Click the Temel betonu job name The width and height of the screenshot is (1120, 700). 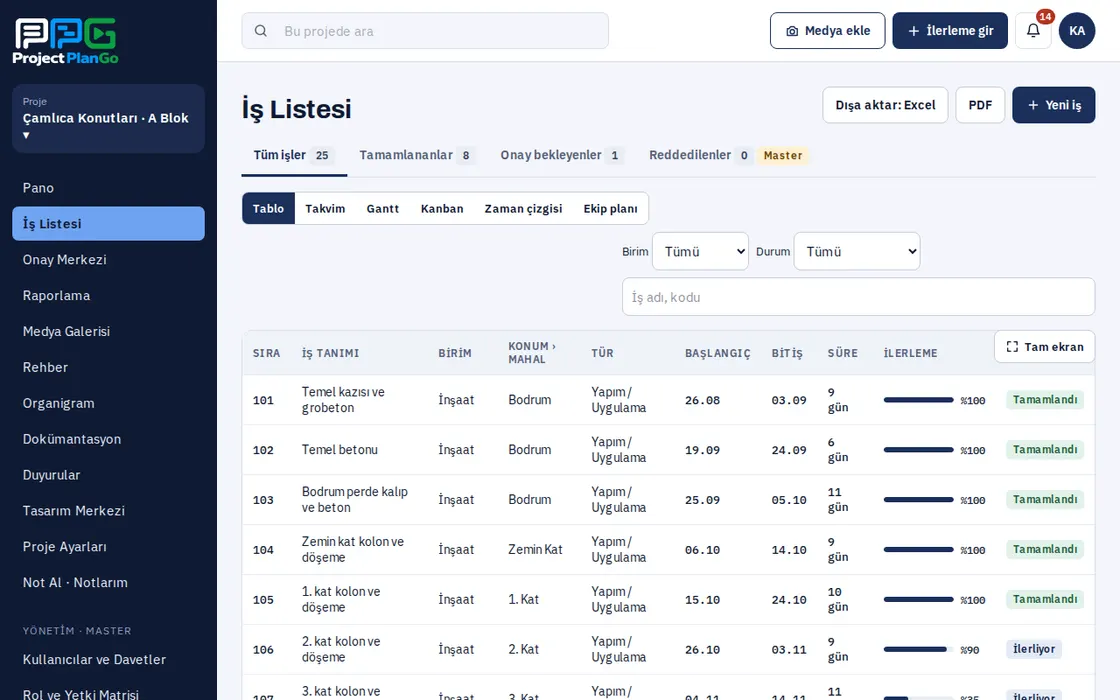tap(339, 449)
